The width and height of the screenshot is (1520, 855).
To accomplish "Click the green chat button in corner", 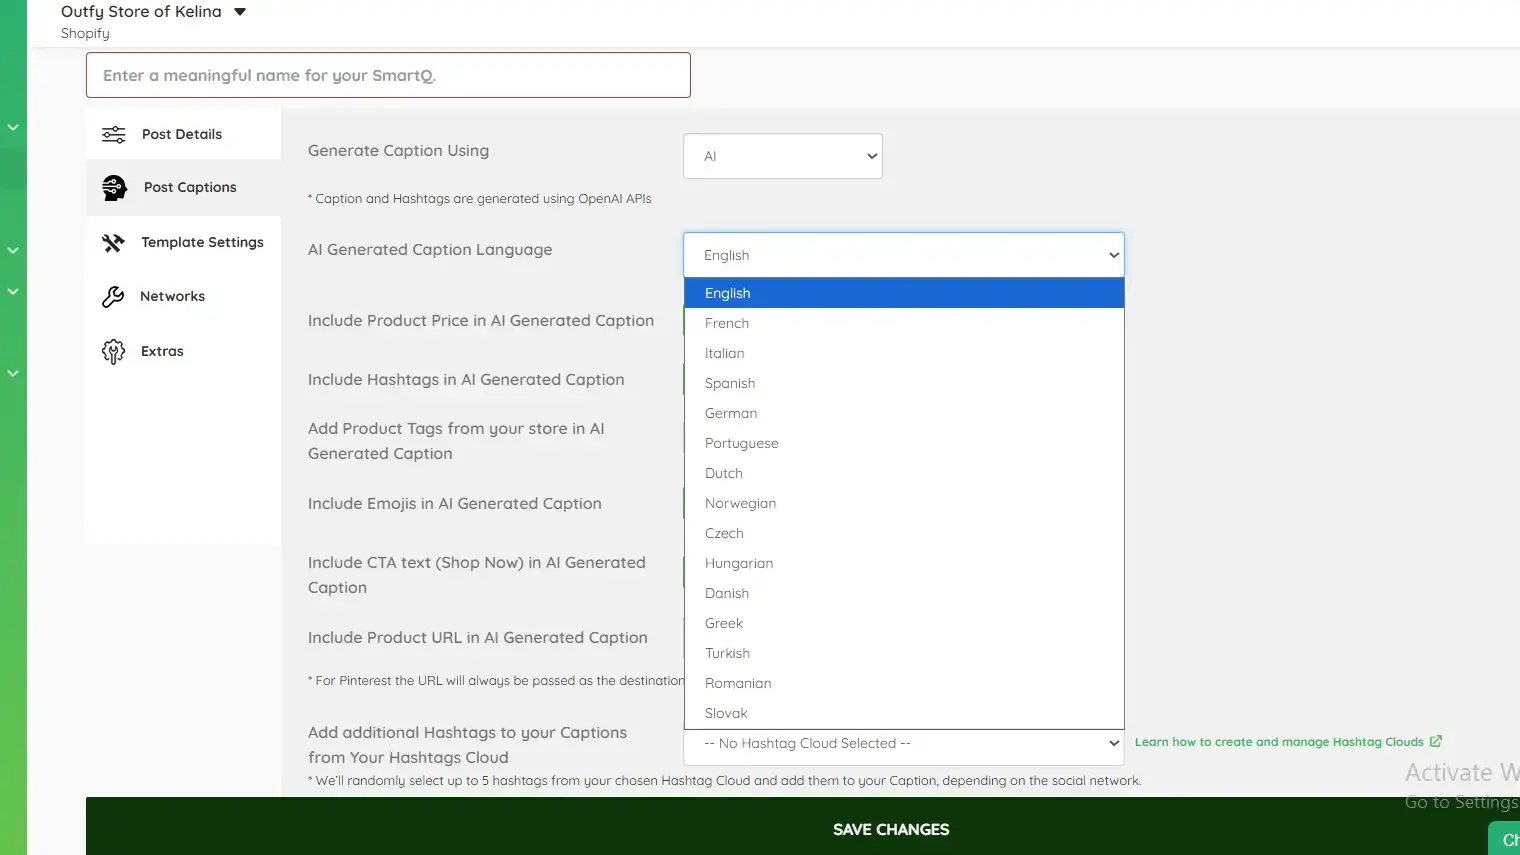I will pyautogui.click(x=1505, y=839).
